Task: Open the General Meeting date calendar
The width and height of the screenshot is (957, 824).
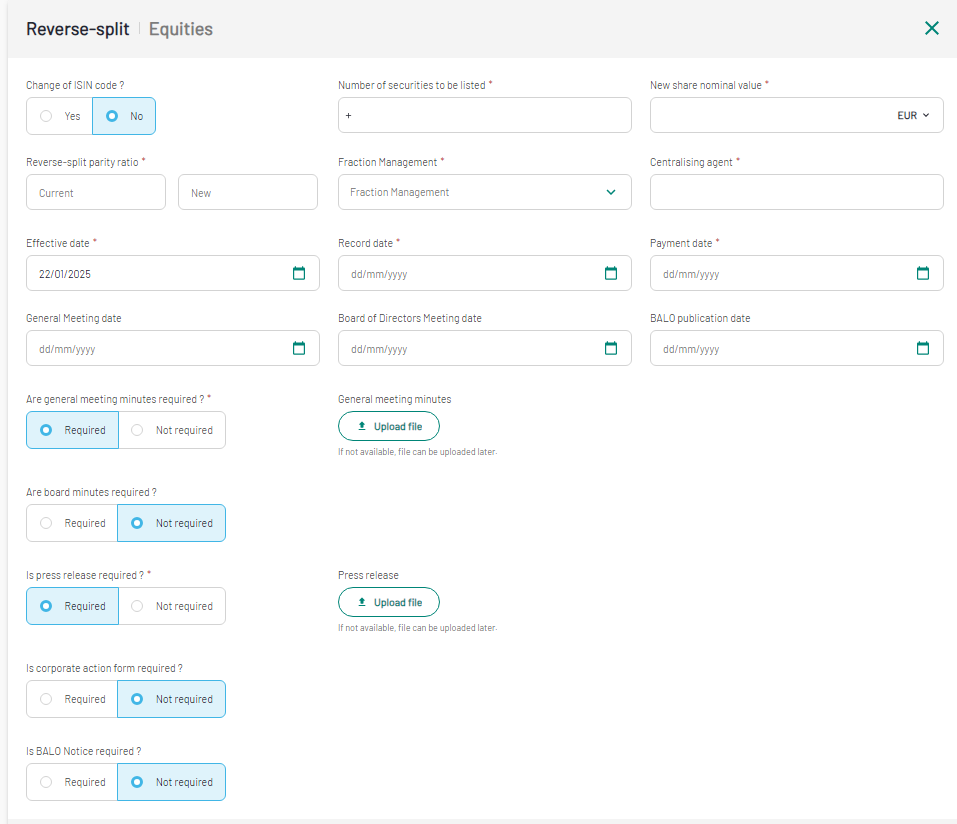Action: point(299,348)
